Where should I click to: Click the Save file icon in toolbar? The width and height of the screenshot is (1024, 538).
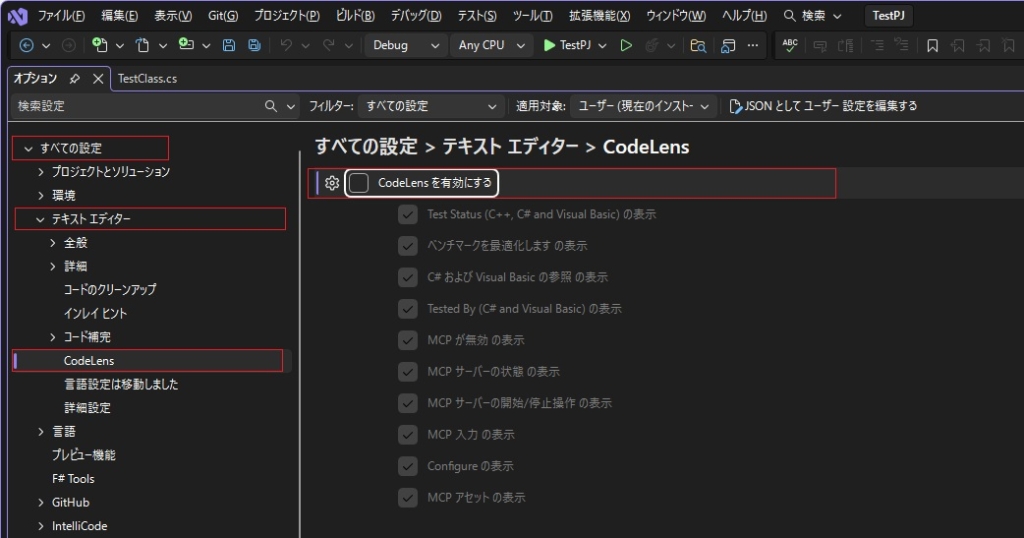pos(229,45)
